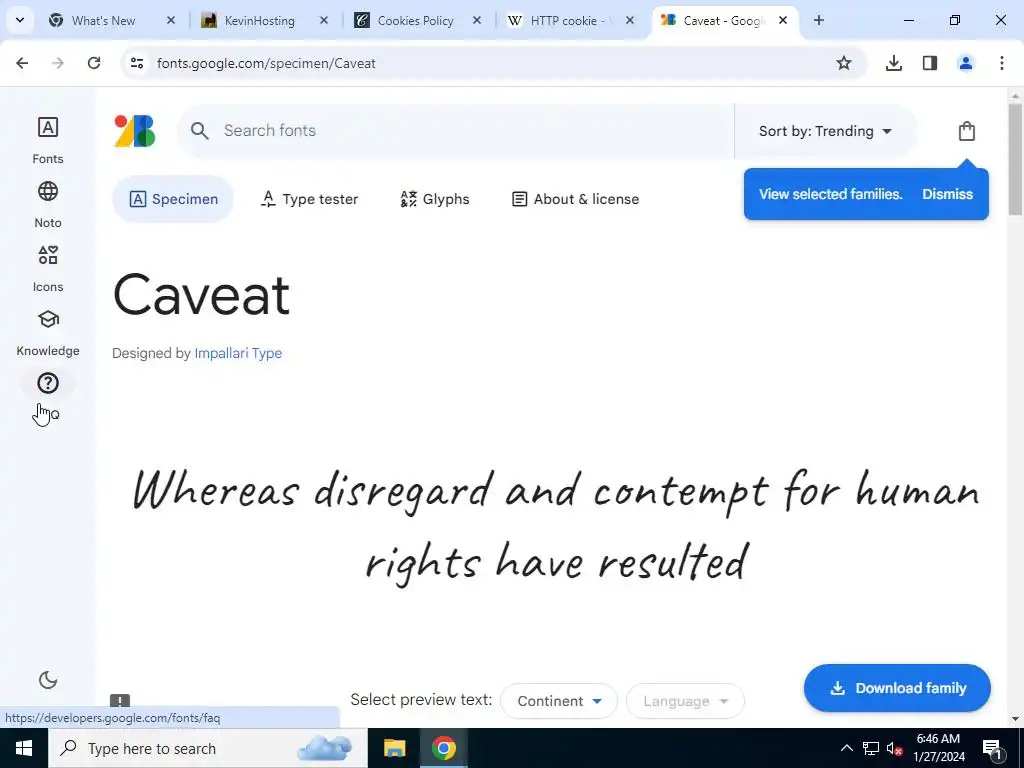This screenshot has width=1024, height=768.
Task: Close the Cookies Policy tab
Action: pos(477,20)
